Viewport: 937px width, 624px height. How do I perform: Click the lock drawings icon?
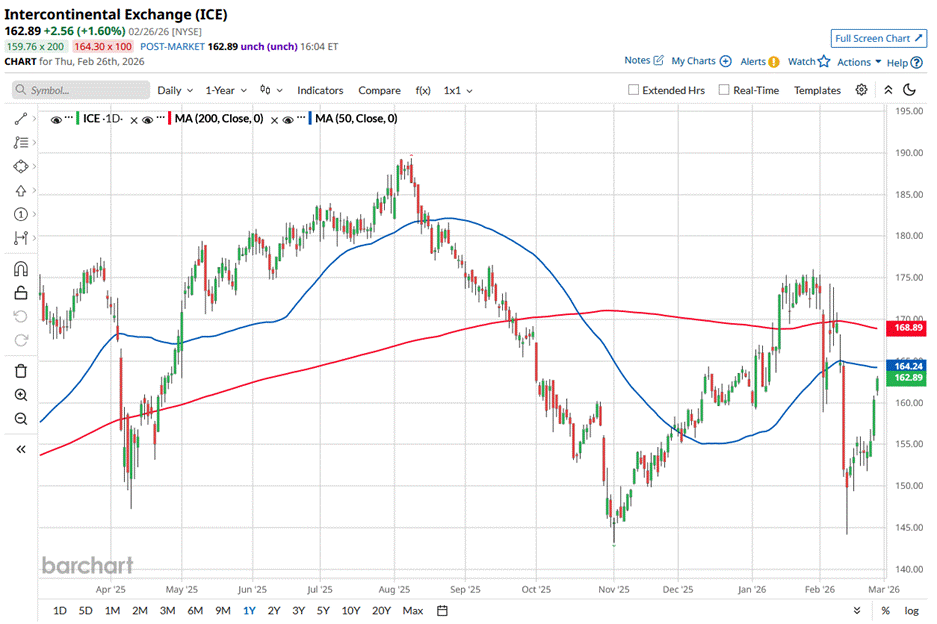[x=20, y=293]
